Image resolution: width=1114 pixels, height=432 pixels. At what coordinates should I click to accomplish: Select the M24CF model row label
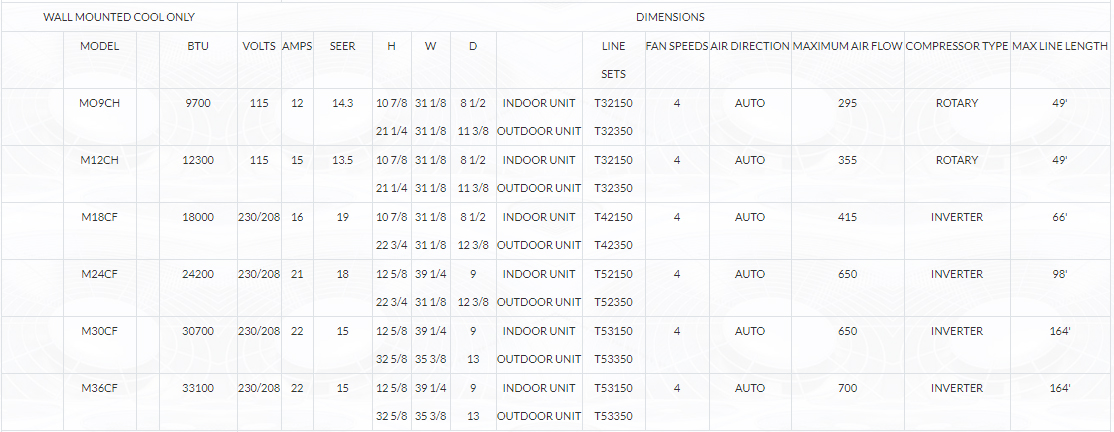(x=99, y=274)
